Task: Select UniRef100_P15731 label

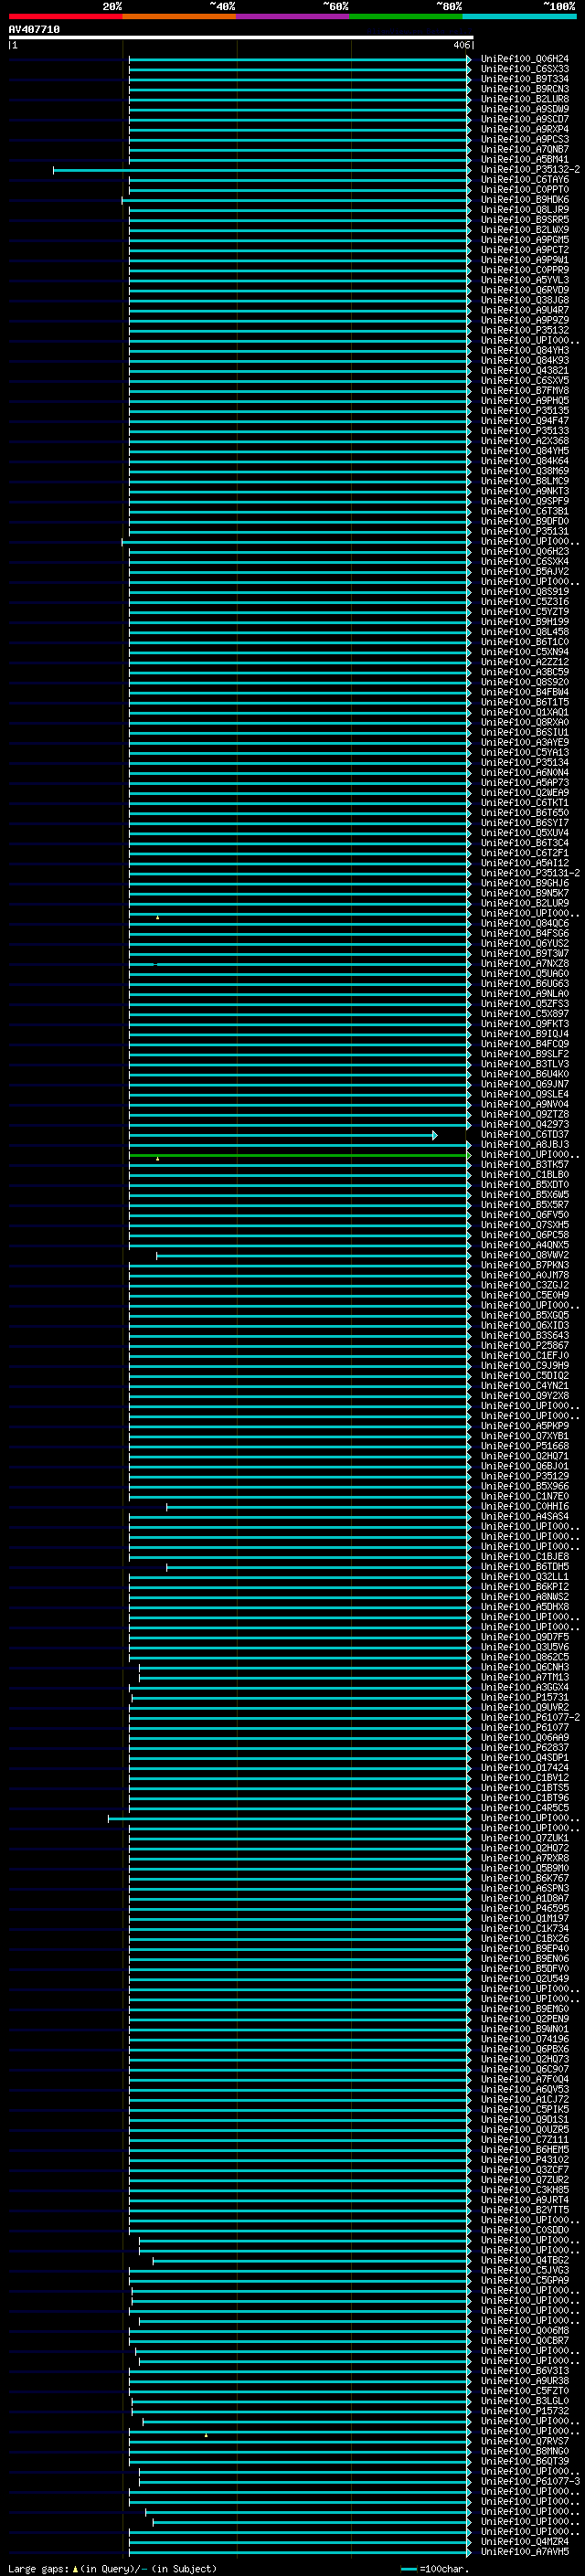Action: pyautogui.click(x=524, y=1698)
